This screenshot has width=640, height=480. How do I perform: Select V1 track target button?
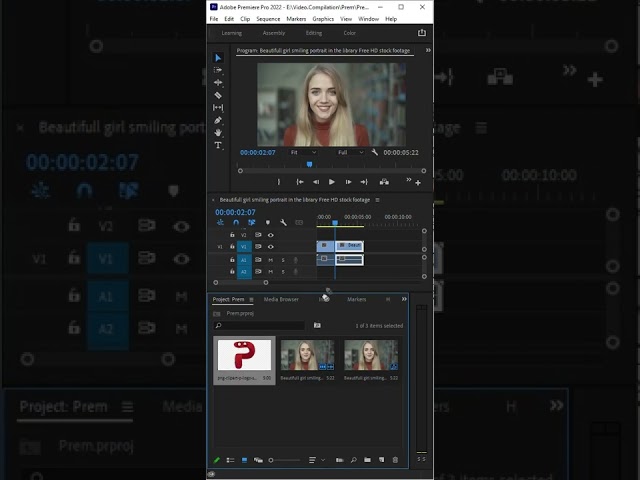point(244,247)
